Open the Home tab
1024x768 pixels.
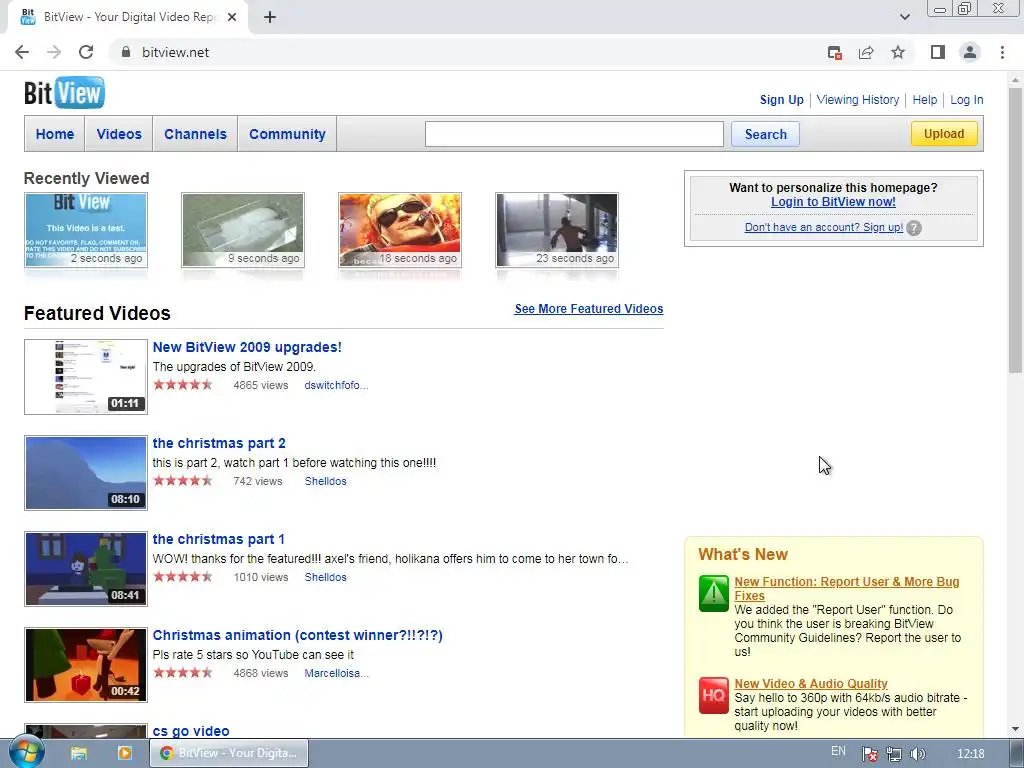55,134
